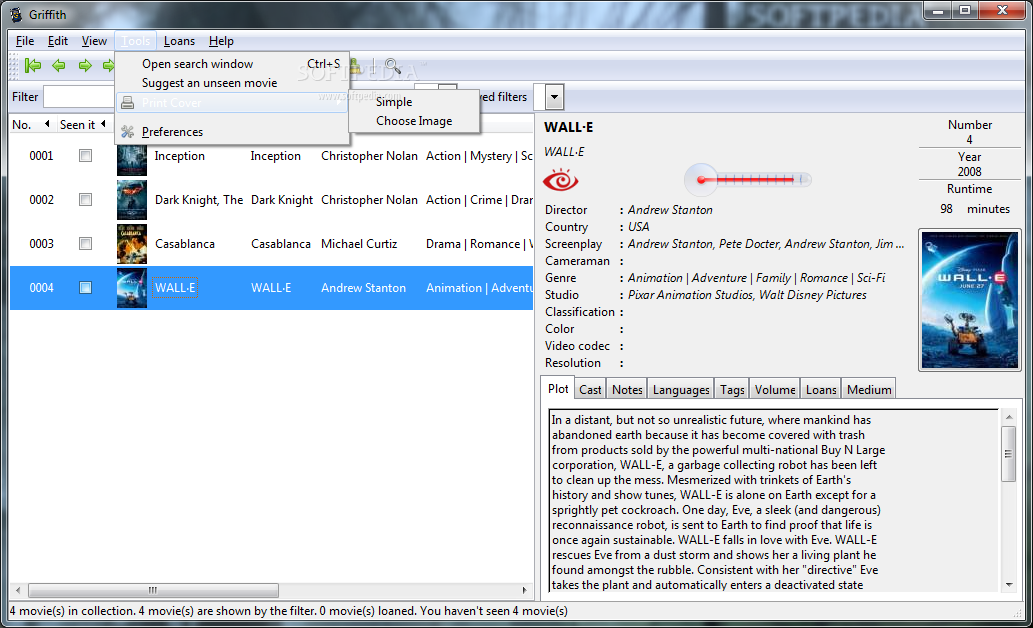This screenshot has width=1033, height=628.
Task: Open the saved filters dropdown arrow
Action: pyautogui.click(x=555, y=98)
